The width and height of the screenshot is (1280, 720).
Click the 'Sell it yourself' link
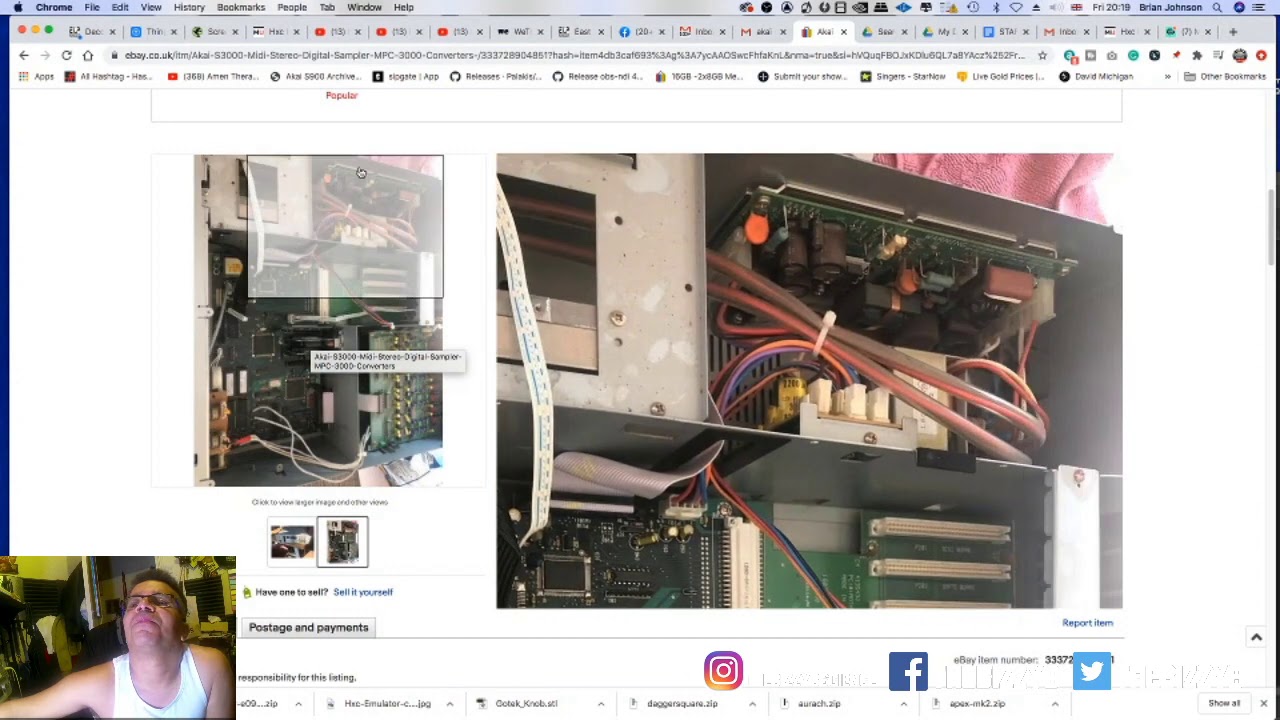[x=363, y=592]
